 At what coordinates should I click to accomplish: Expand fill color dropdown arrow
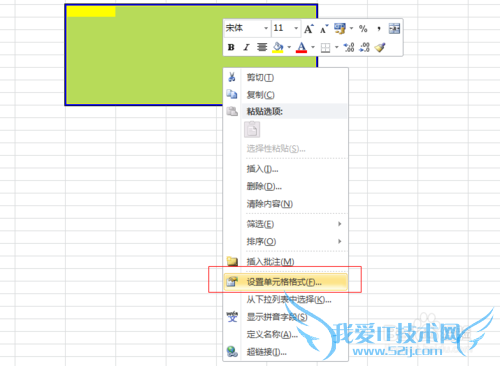pos(289,47)
